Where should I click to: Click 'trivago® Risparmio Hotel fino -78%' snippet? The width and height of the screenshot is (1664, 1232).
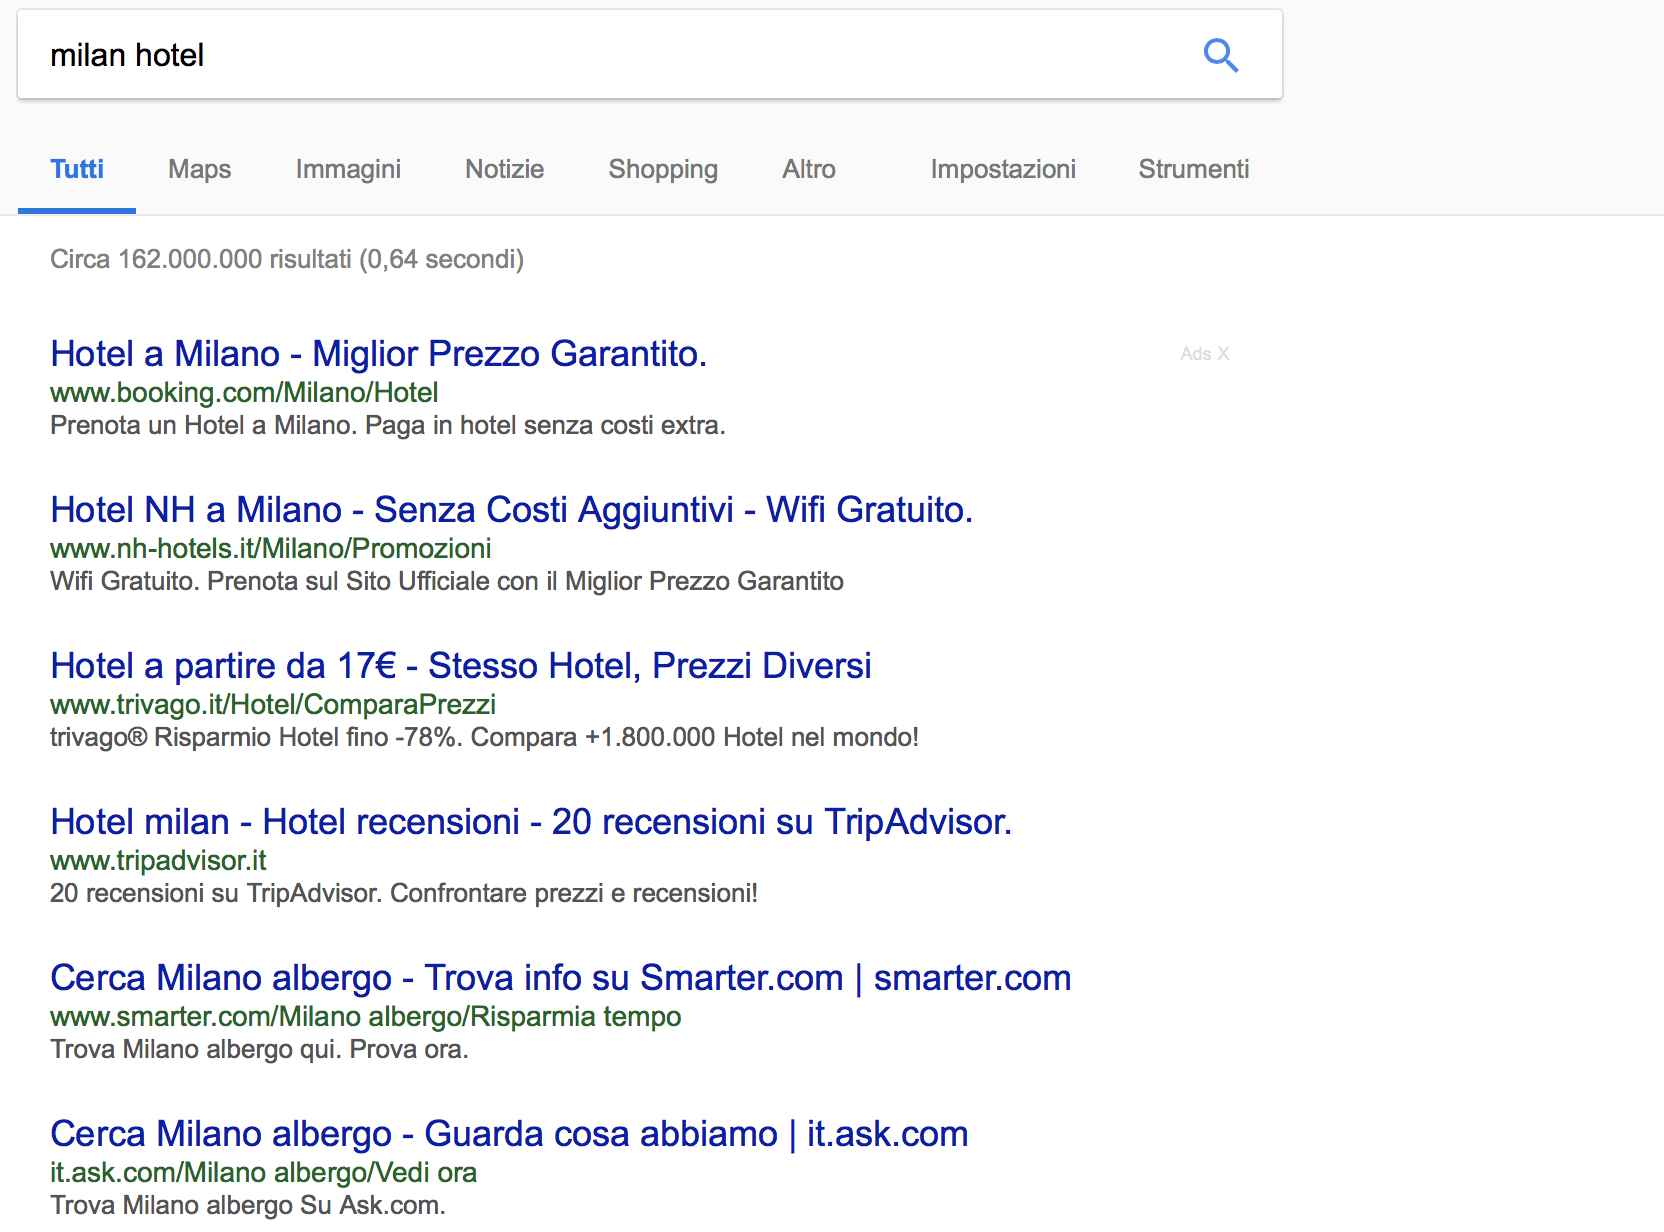484,738
